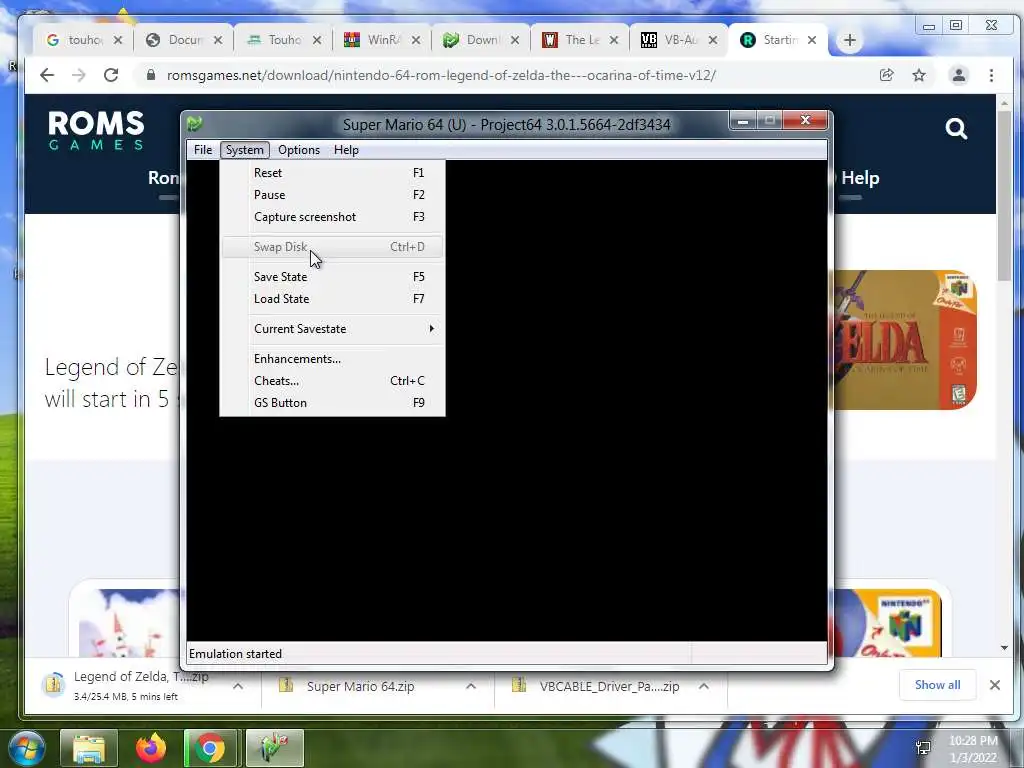Select Reset in the System menu
The image size is (1024, 768).
click(332, 173)
